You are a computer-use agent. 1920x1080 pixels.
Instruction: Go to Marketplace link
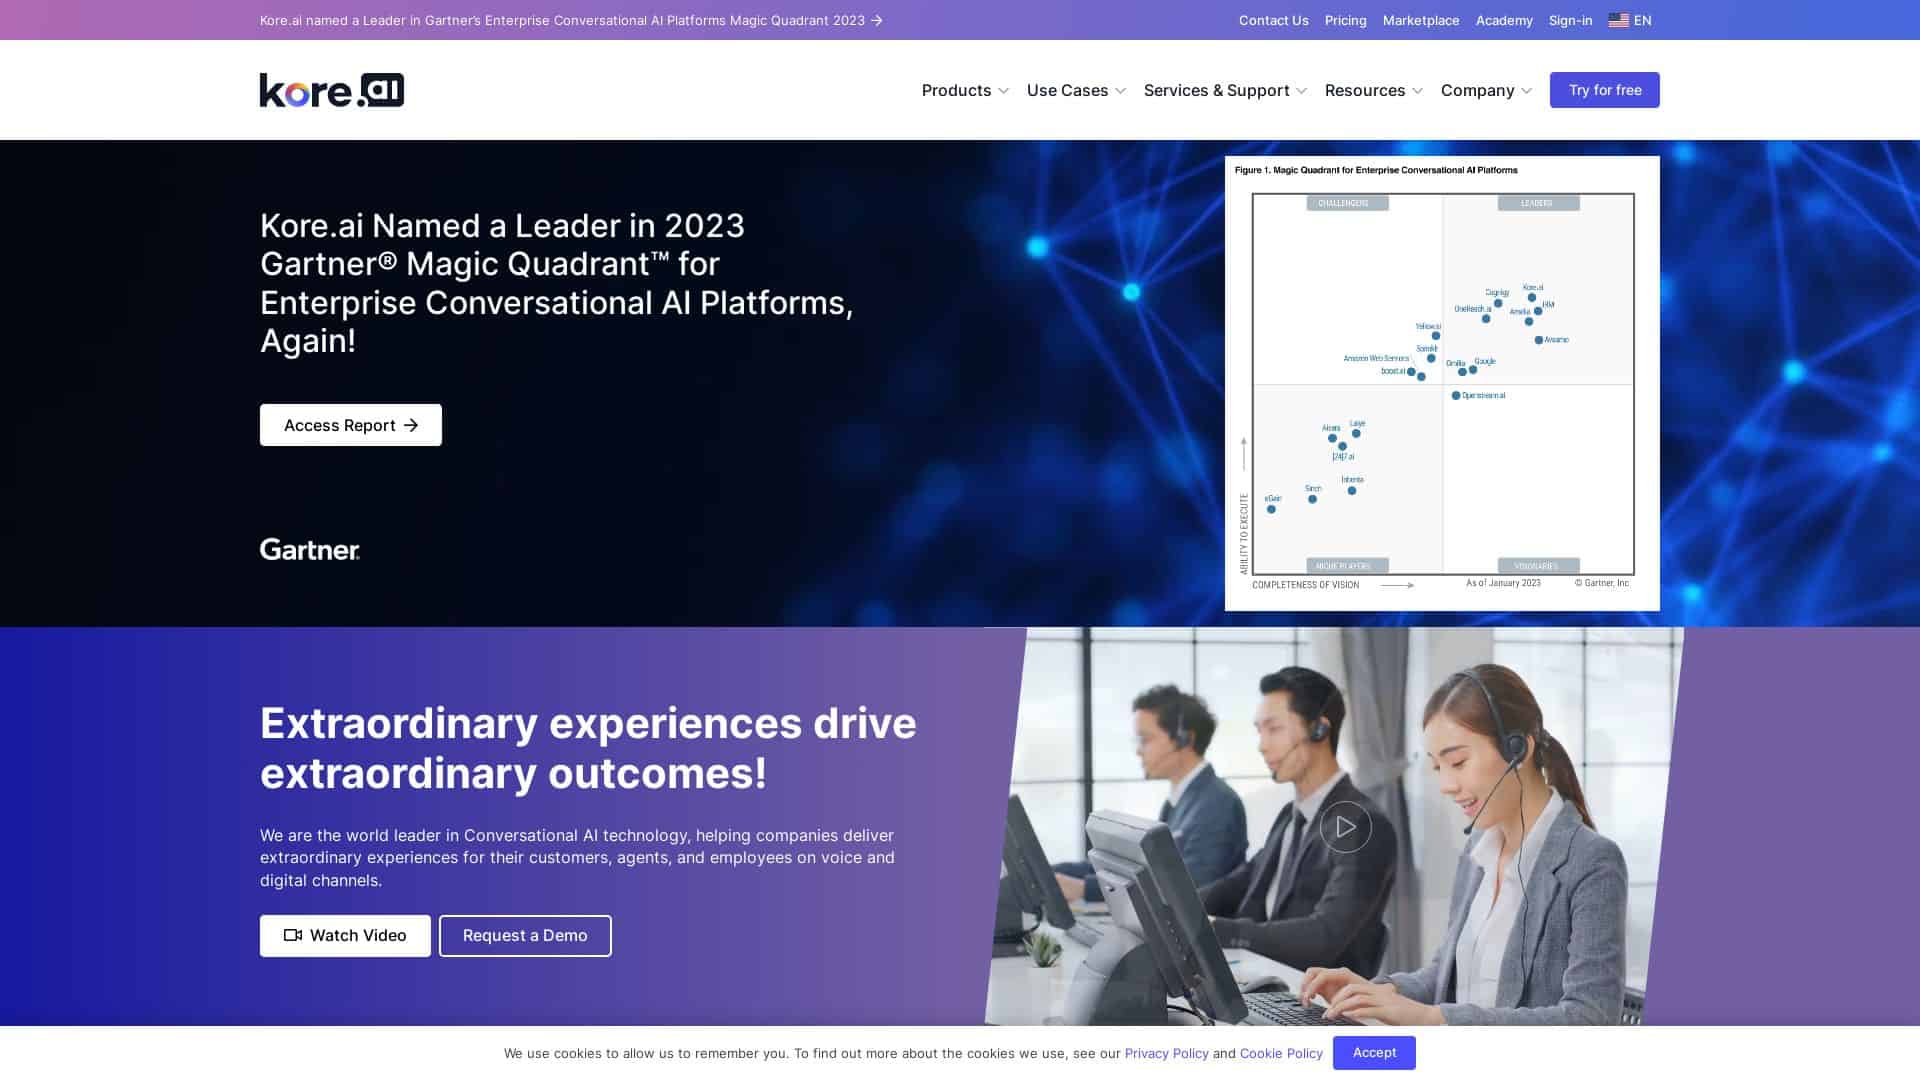click(x=1420, y=20)
